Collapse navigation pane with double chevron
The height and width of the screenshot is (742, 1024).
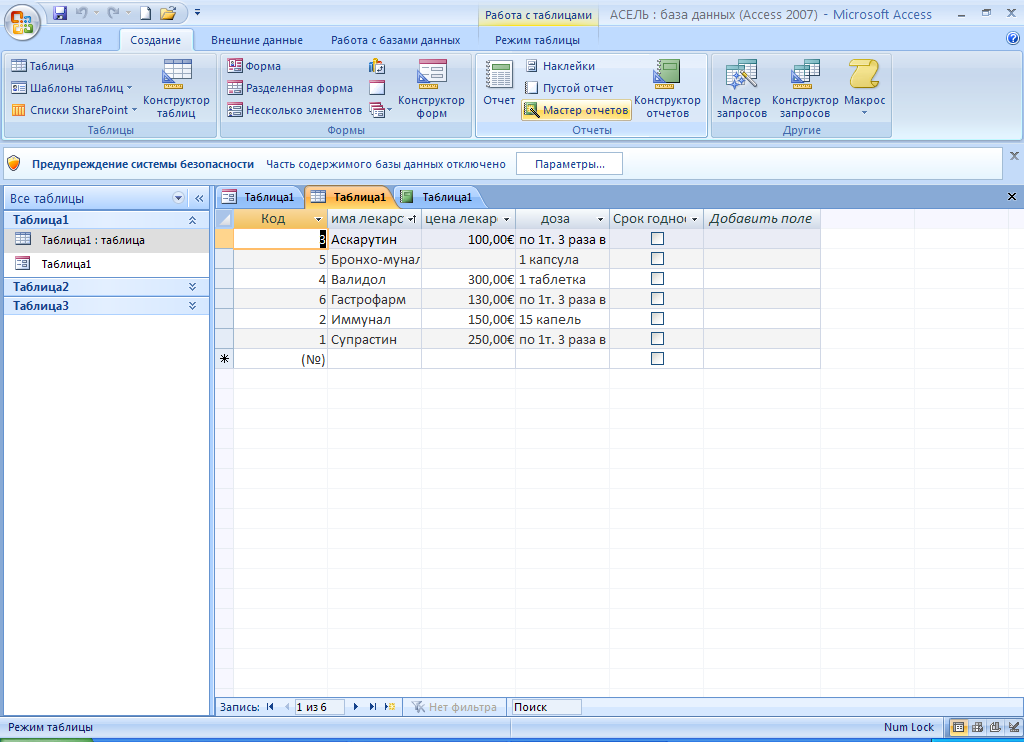pyautogui.click(x=199, y=198)
